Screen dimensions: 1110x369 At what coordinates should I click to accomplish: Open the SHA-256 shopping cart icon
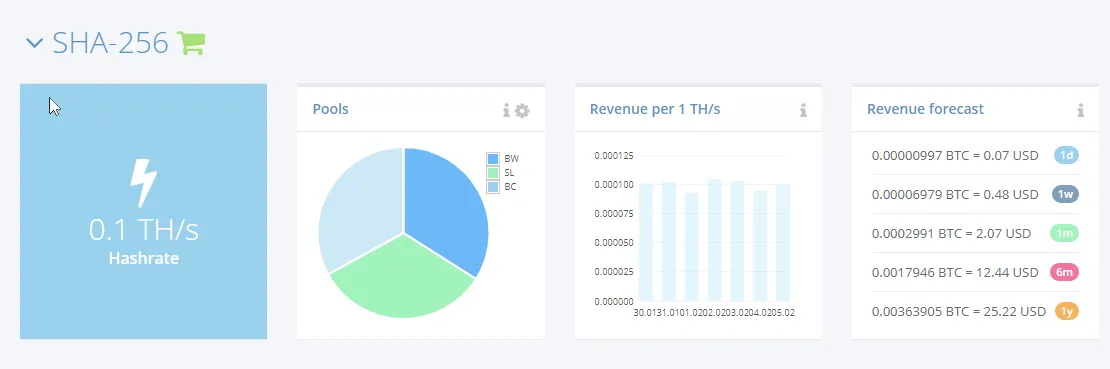point(190,43)
